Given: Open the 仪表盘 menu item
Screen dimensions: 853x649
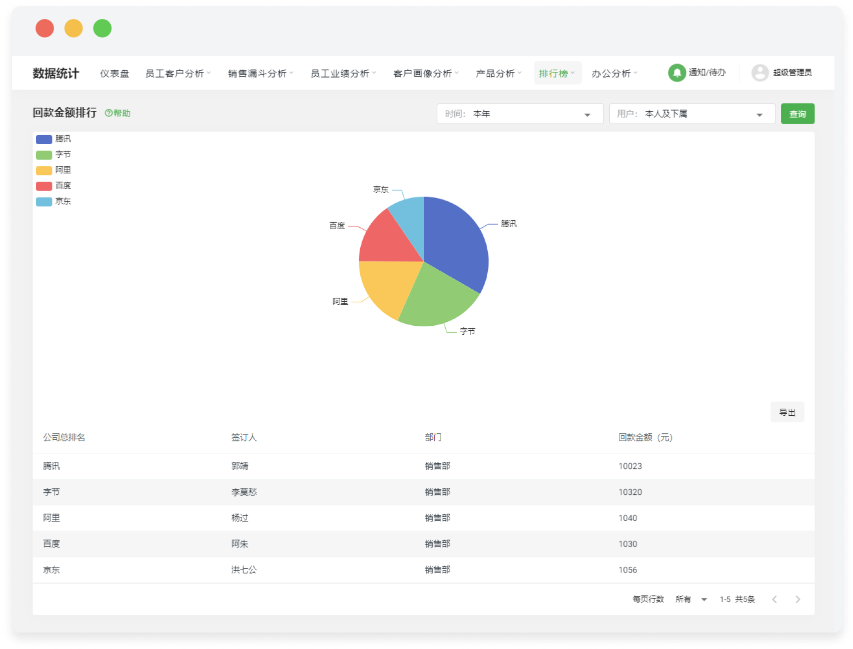Looking at the screenshot, I should coord(114,73).
